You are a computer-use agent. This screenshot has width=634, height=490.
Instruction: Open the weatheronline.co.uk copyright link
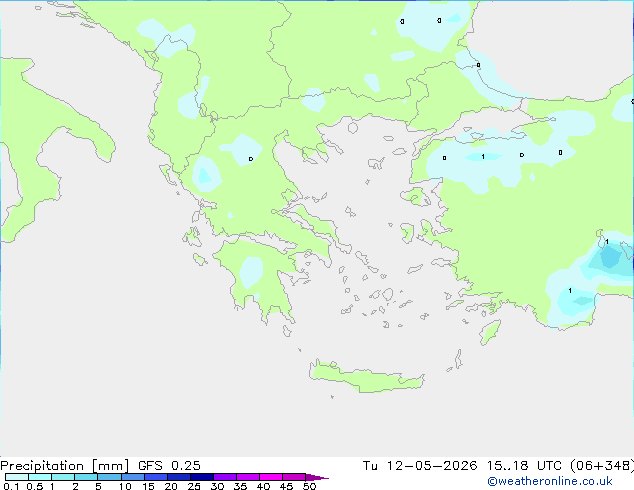coord(550,481)
